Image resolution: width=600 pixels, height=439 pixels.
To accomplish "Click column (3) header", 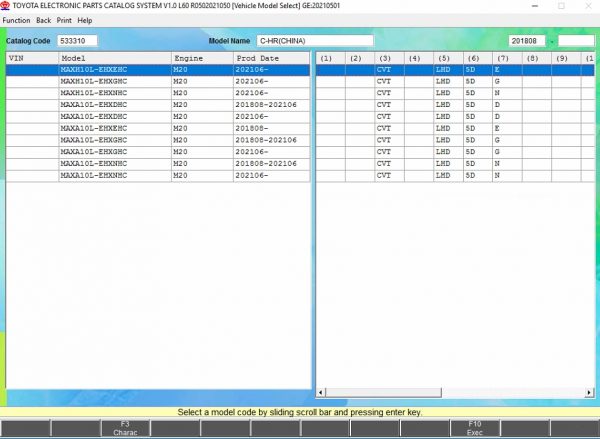I will click(390, 58).
